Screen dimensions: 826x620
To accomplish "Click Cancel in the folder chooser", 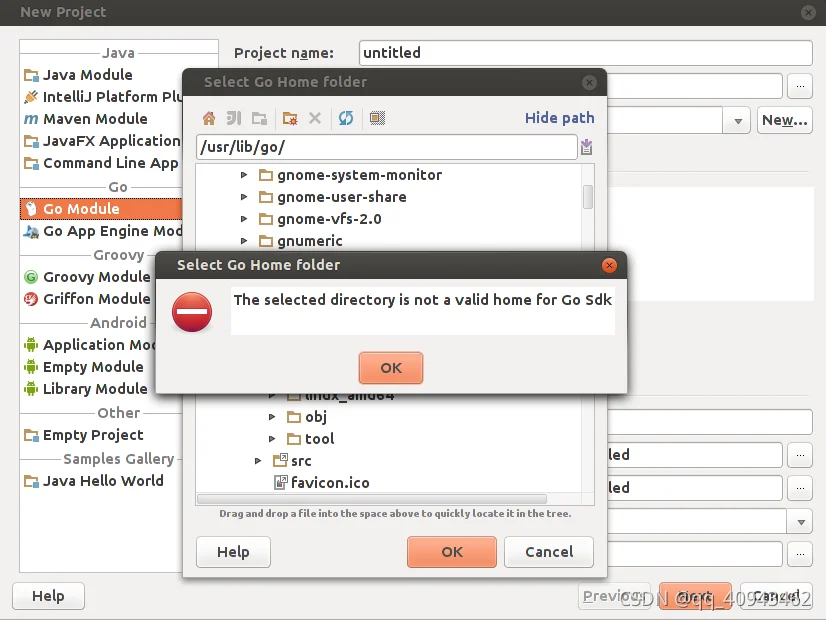I will [549, 552].
